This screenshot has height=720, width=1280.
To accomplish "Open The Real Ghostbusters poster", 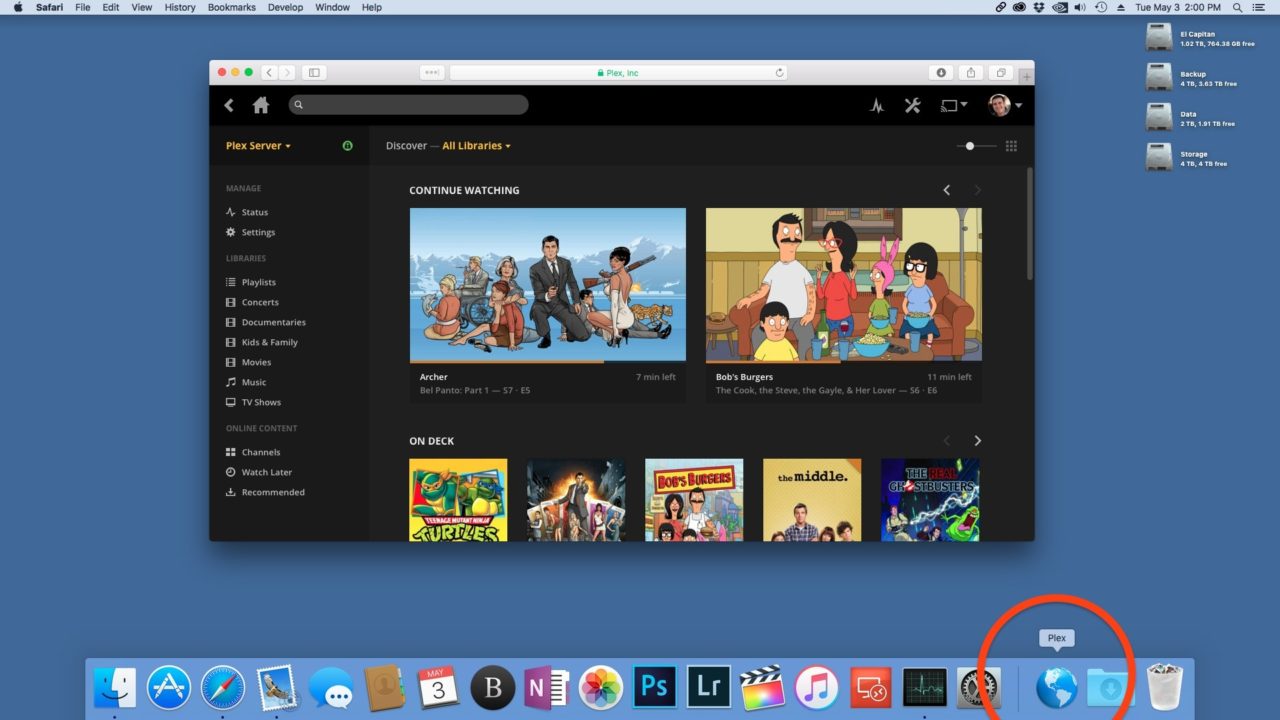I will point(930,500).
